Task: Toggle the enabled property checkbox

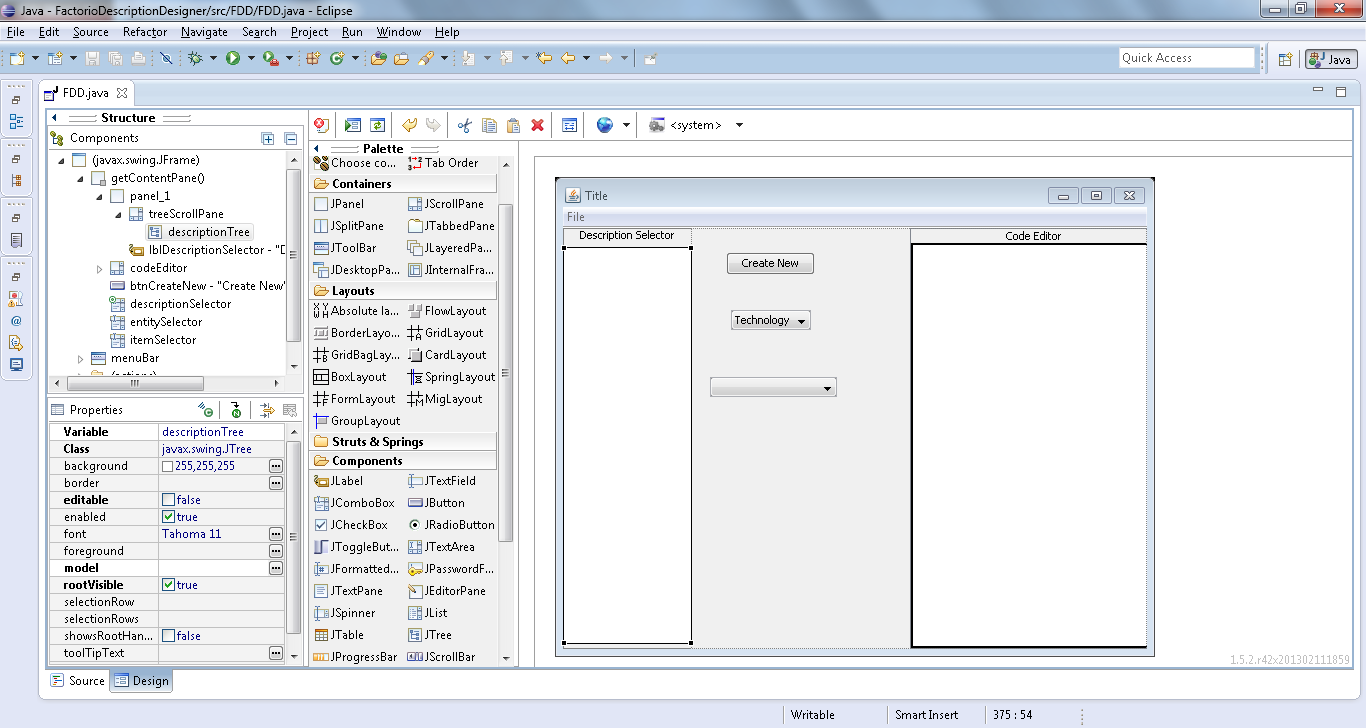Action: (x=168, y=517)
